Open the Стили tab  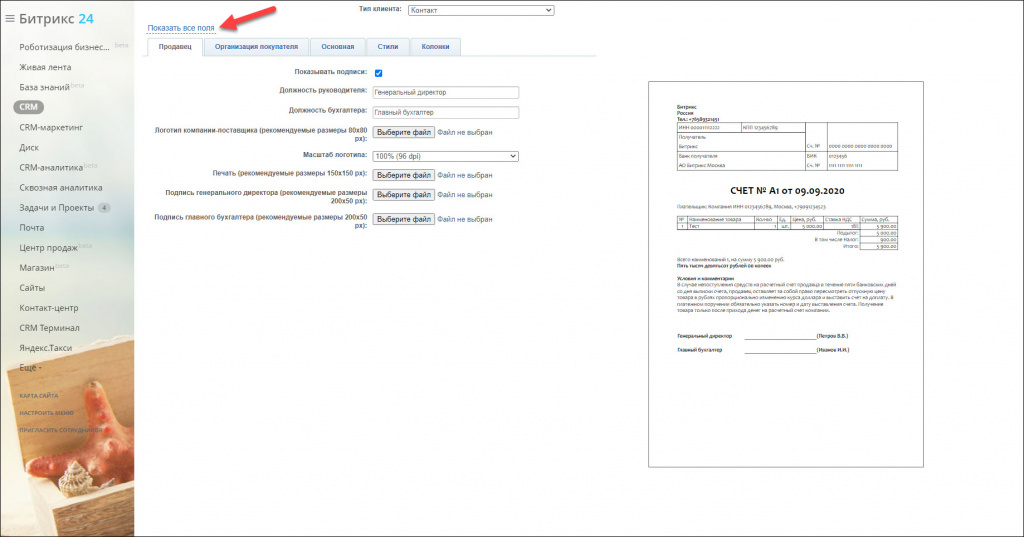click(x=387, y=46)
